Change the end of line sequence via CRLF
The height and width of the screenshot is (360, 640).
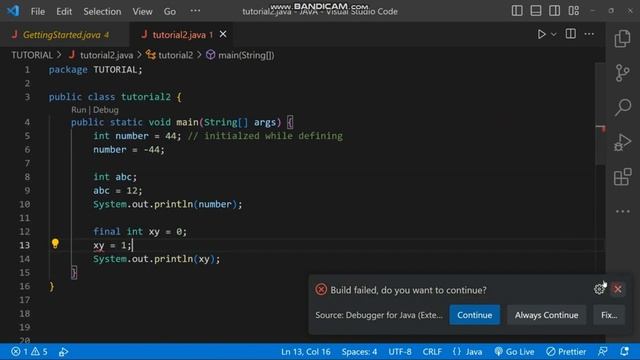(432, 351)
